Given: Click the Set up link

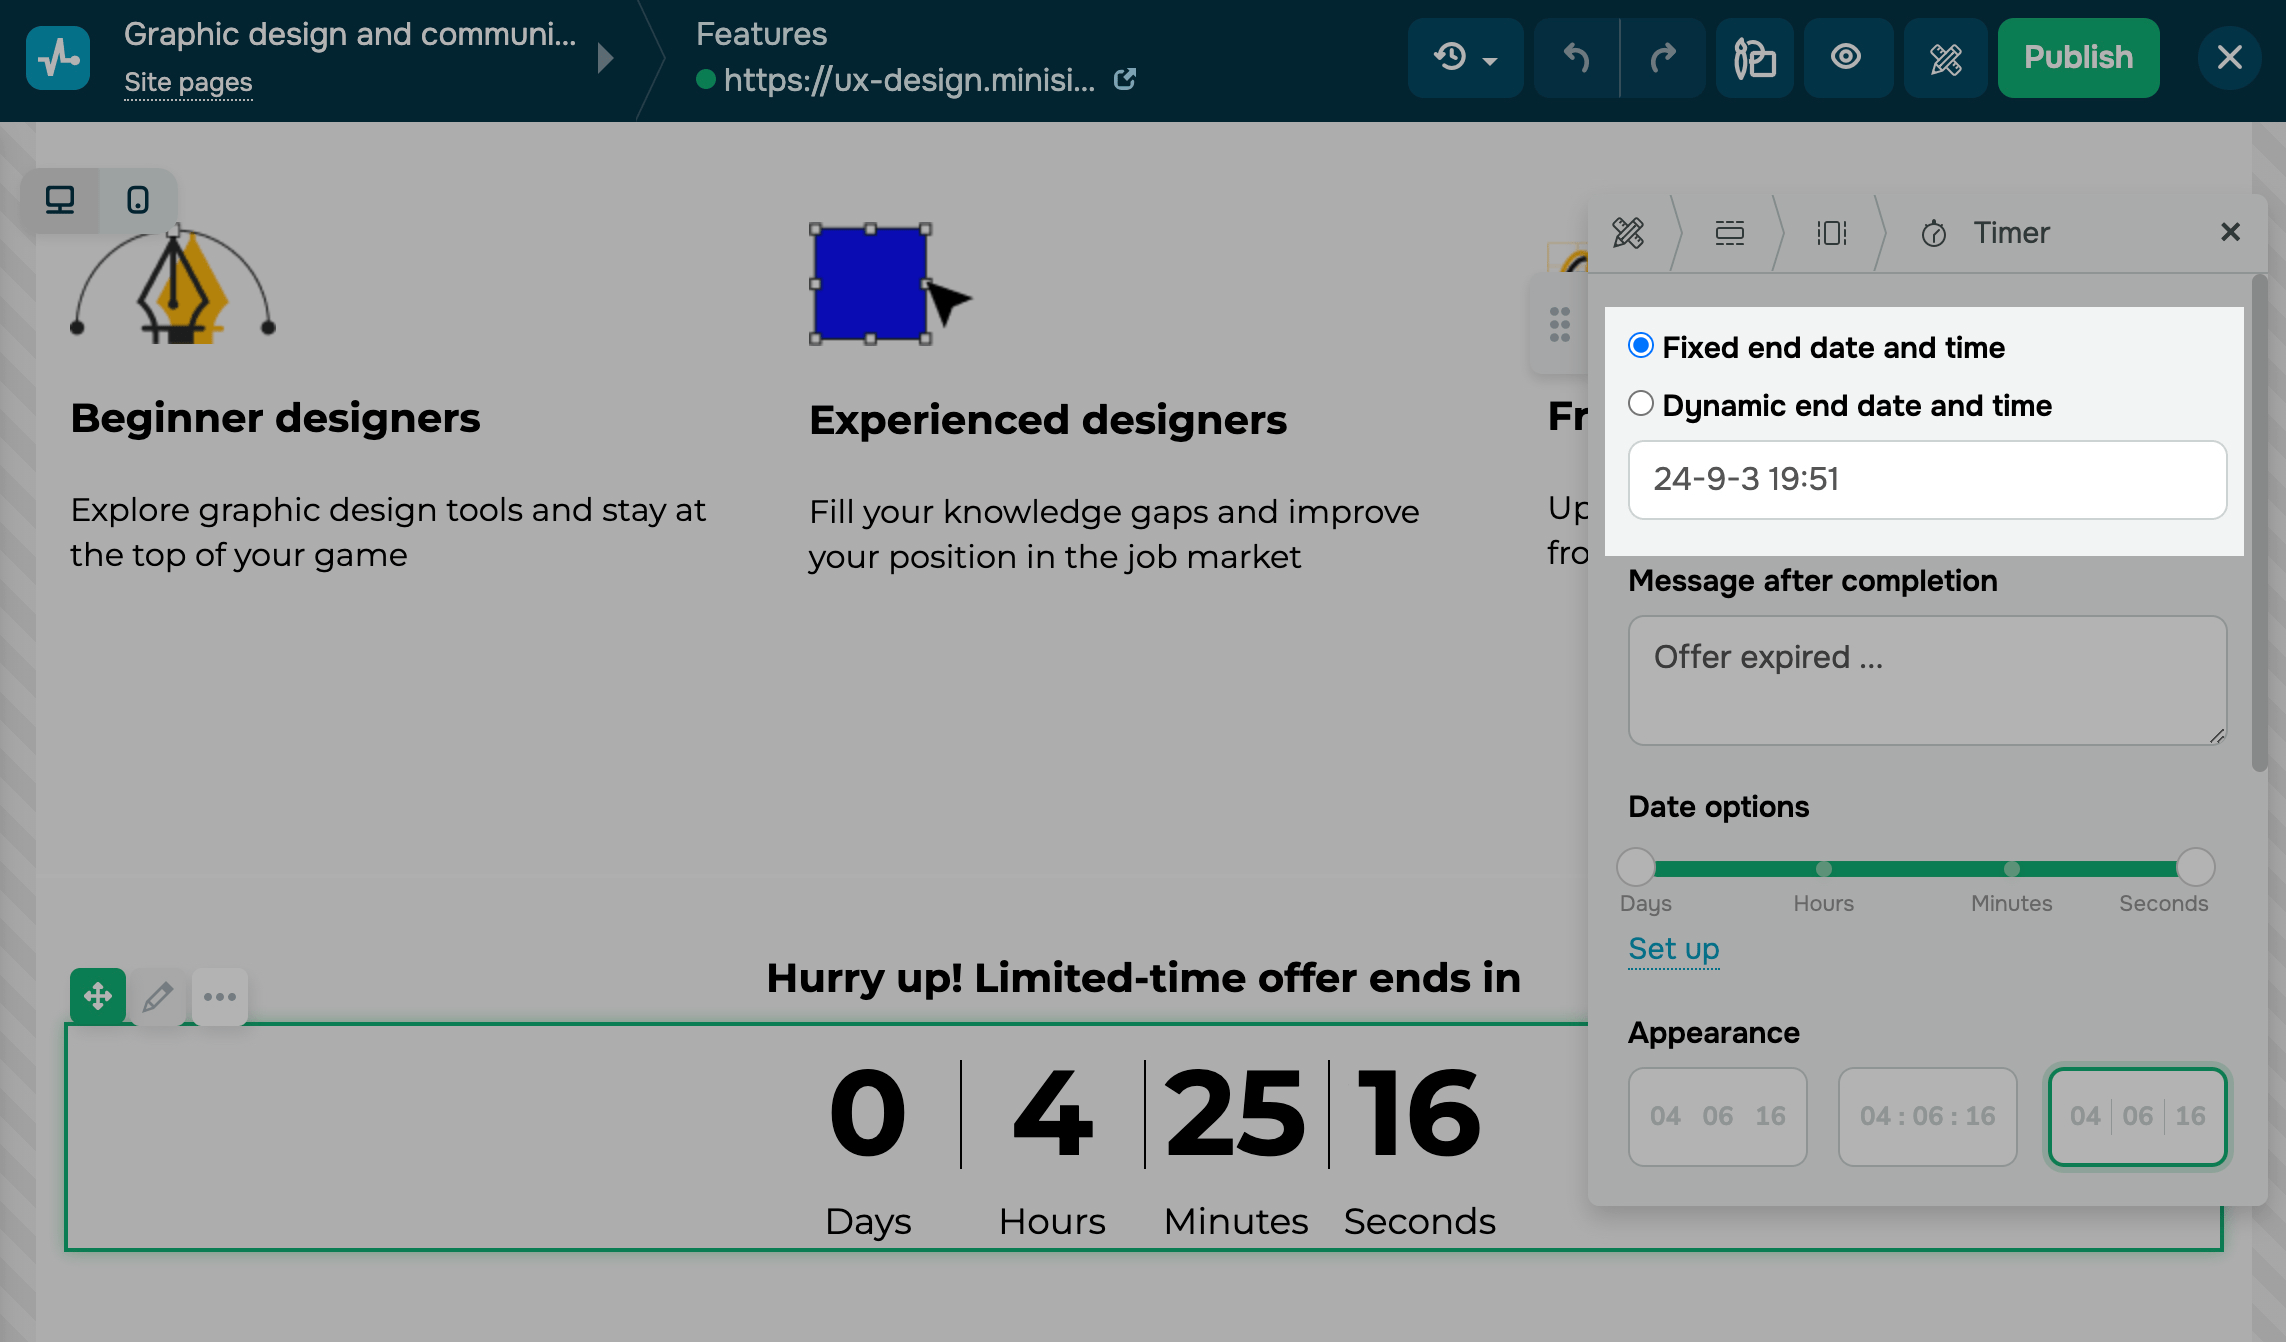Looking at the screenshot, I should point(1673,947).
